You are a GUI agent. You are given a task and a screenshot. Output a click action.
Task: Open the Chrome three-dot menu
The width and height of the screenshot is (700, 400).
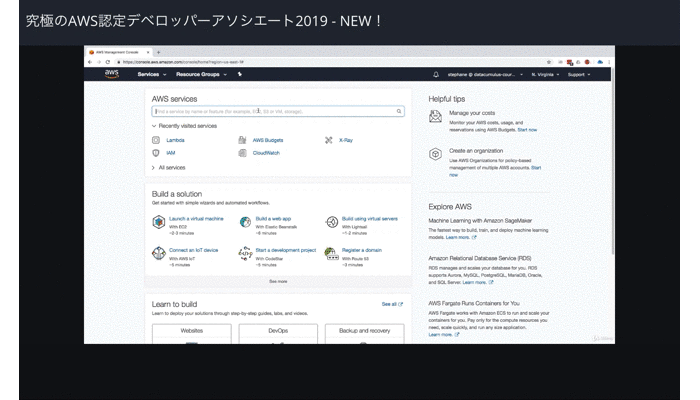(609, 62)
